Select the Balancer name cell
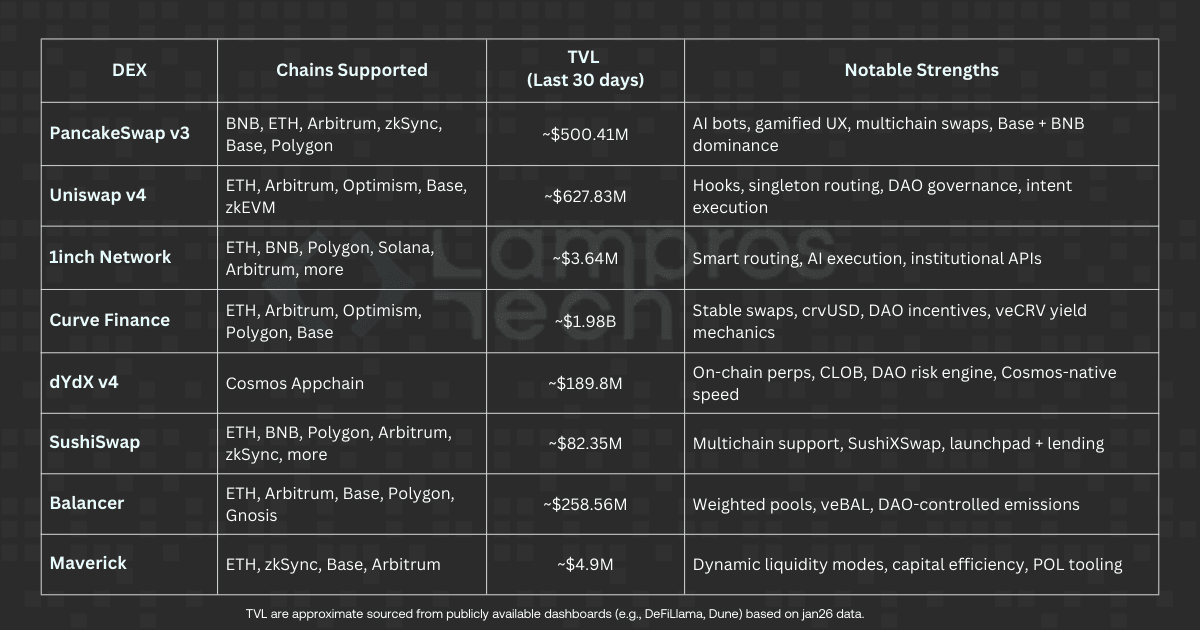The image size is (1200, 630). (87, 504)
